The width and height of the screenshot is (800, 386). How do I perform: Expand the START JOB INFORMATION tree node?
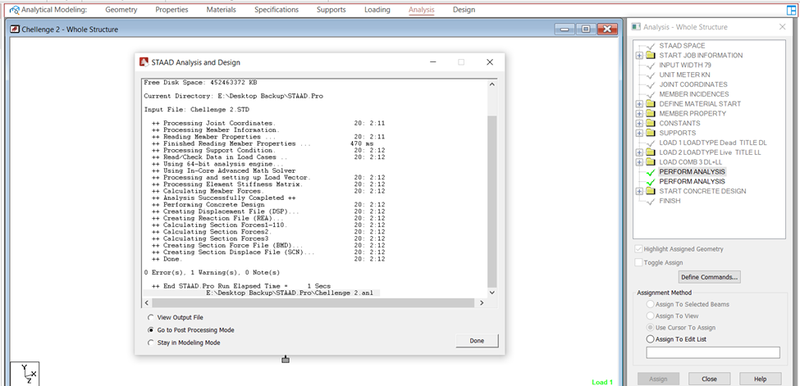coord(639,55)
